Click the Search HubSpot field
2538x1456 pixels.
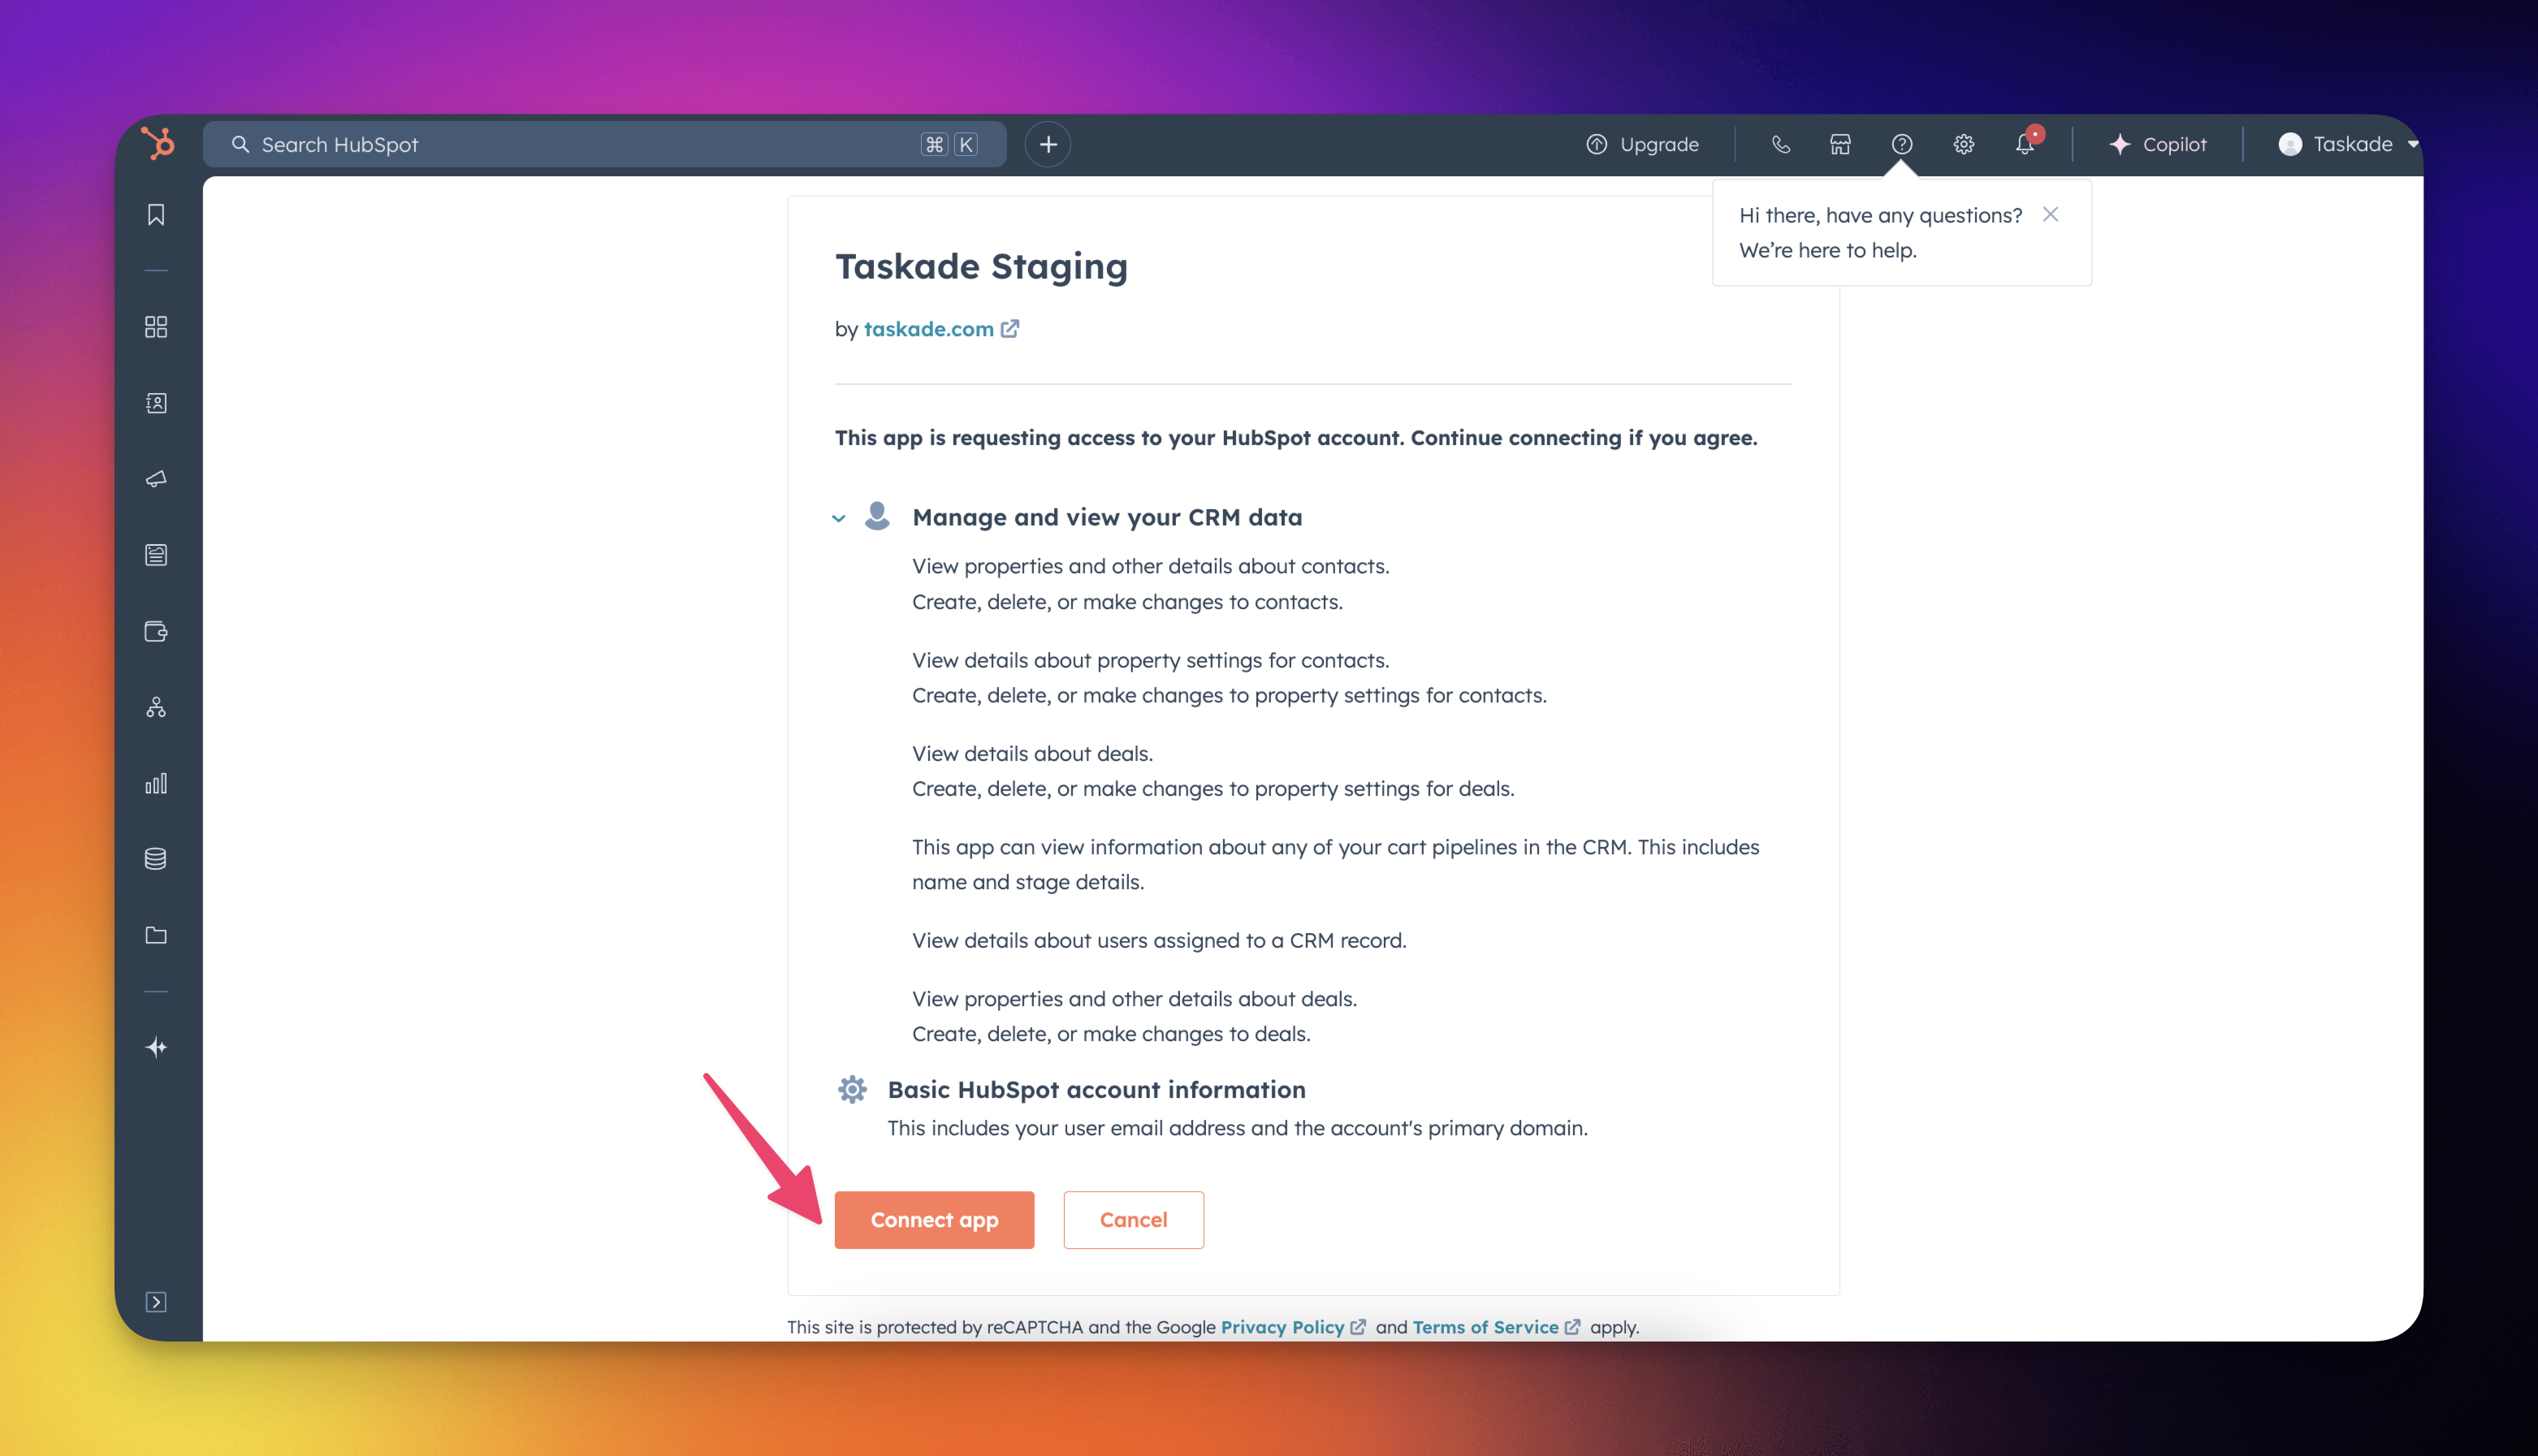(580, 144)
